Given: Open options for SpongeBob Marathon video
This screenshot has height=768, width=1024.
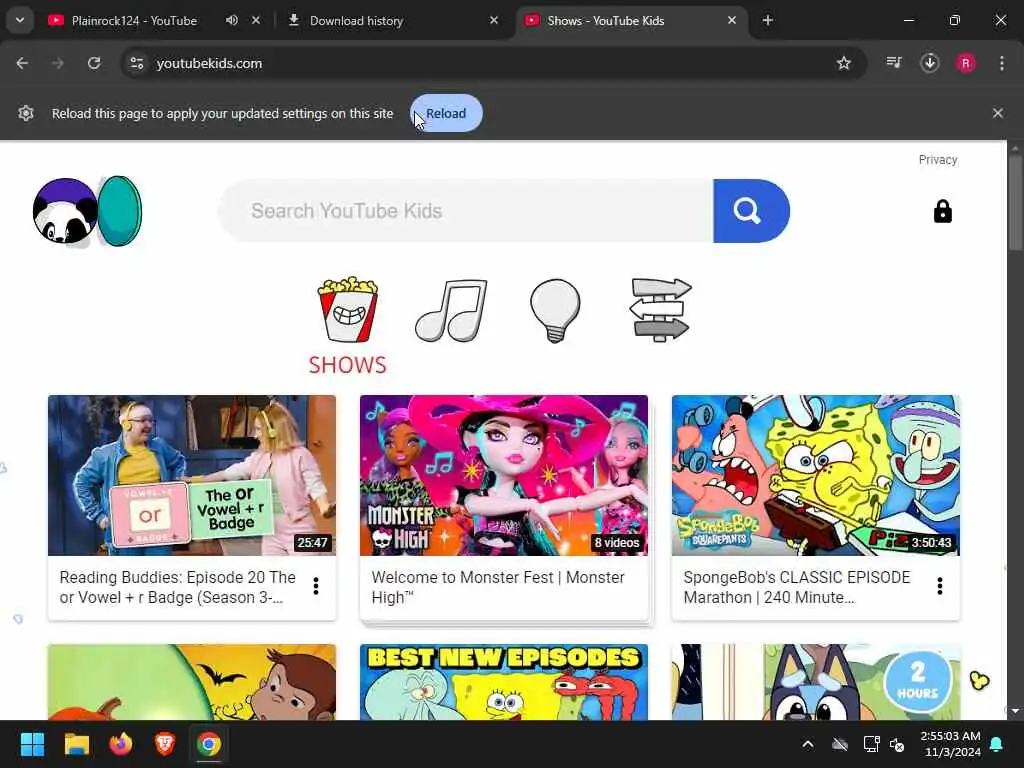Looking at the screenshot, I should point(940,586).
